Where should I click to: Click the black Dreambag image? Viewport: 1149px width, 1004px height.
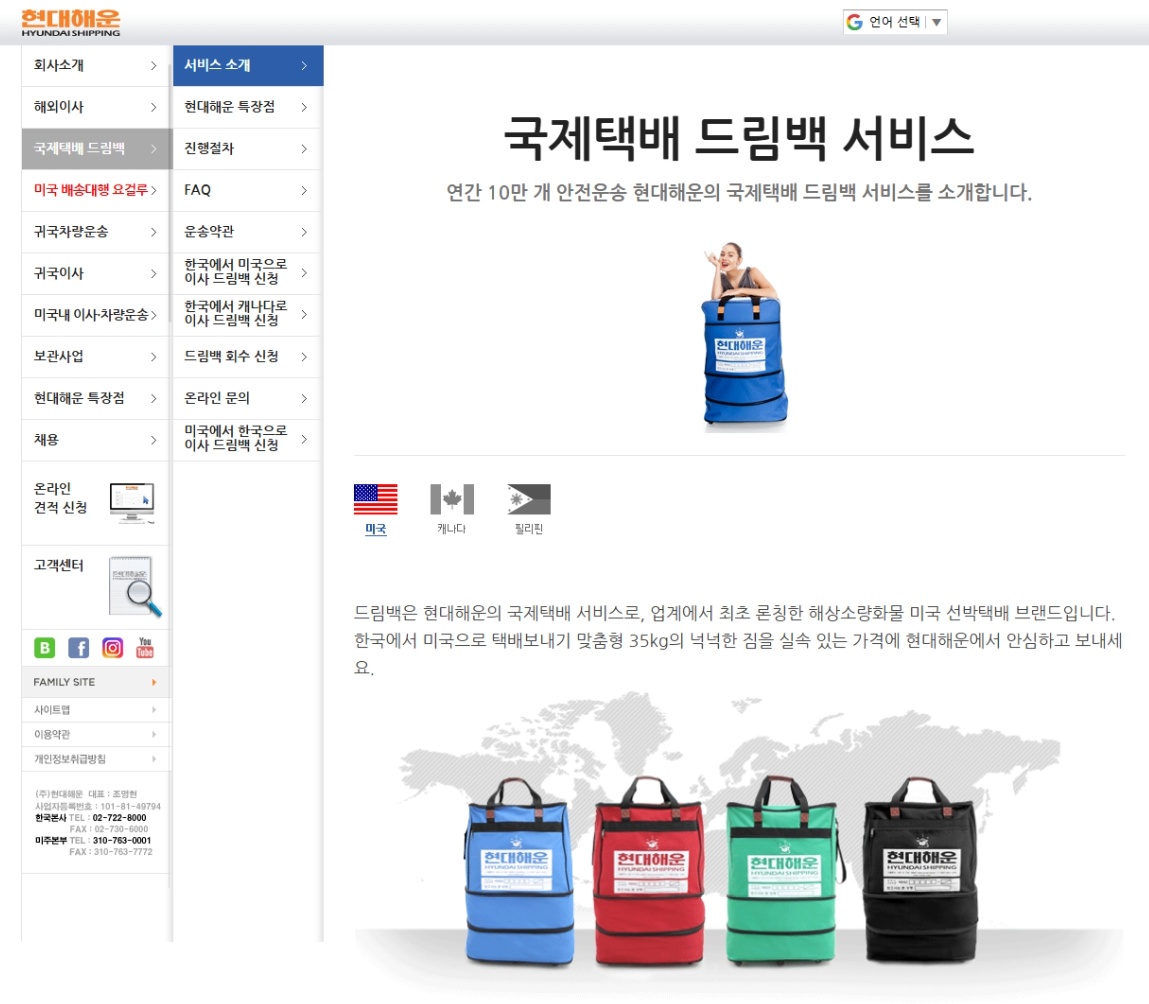[920, 871]
